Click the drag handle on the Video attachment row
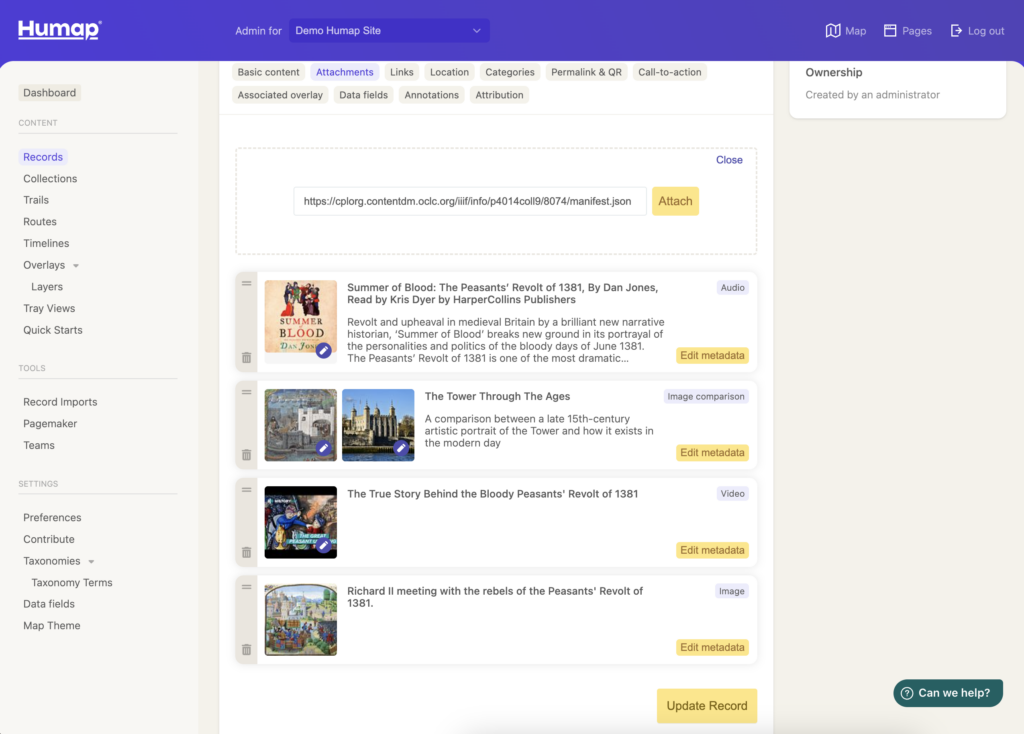This screenshot has width=1024, height=734. (x=246, y=490)
